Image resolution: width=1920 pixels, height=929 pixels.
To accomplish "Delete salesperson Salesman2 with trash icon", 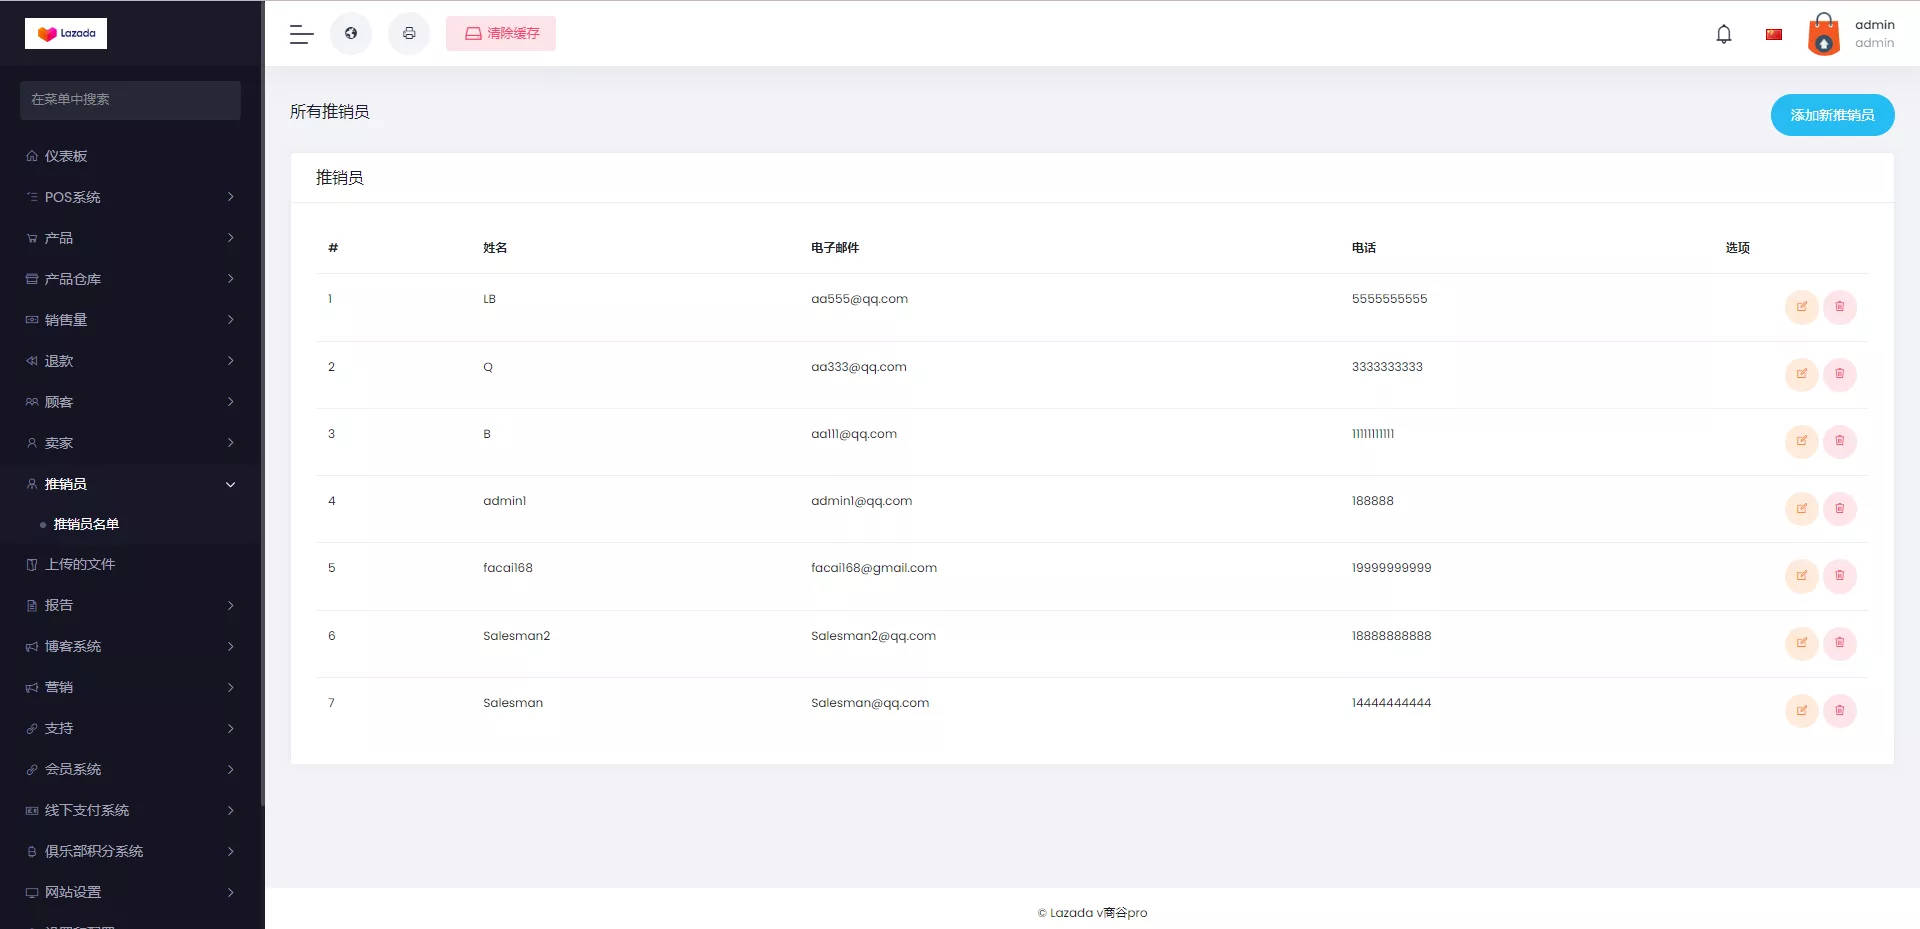I will point(1839,643).
